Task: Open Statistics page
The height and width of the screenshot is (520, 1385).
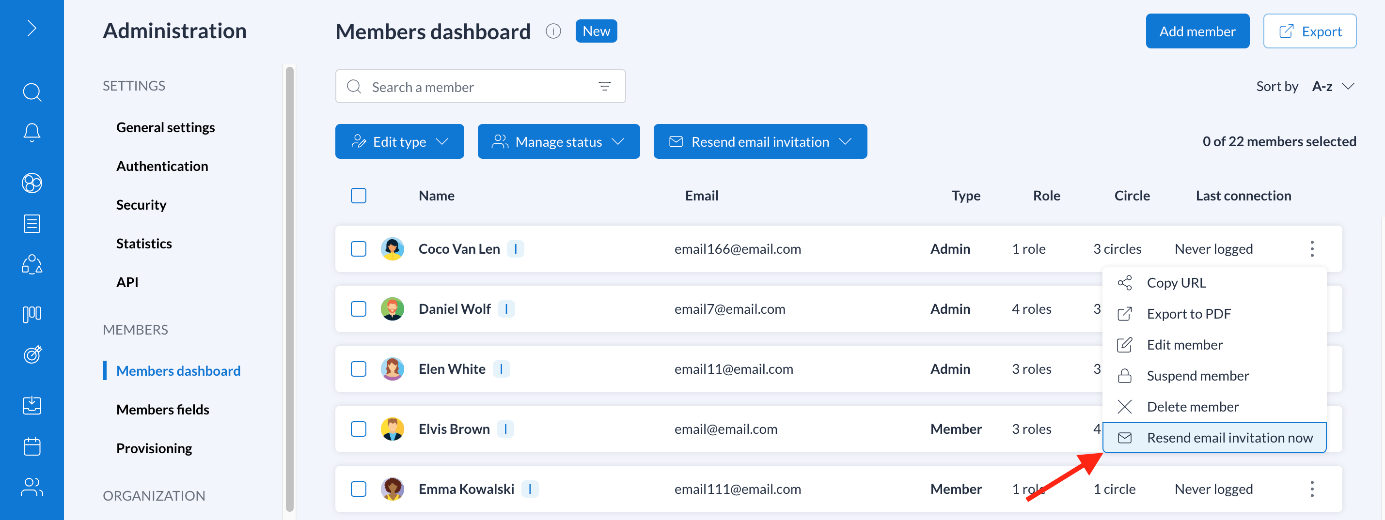Action: [x=144, y=244]
